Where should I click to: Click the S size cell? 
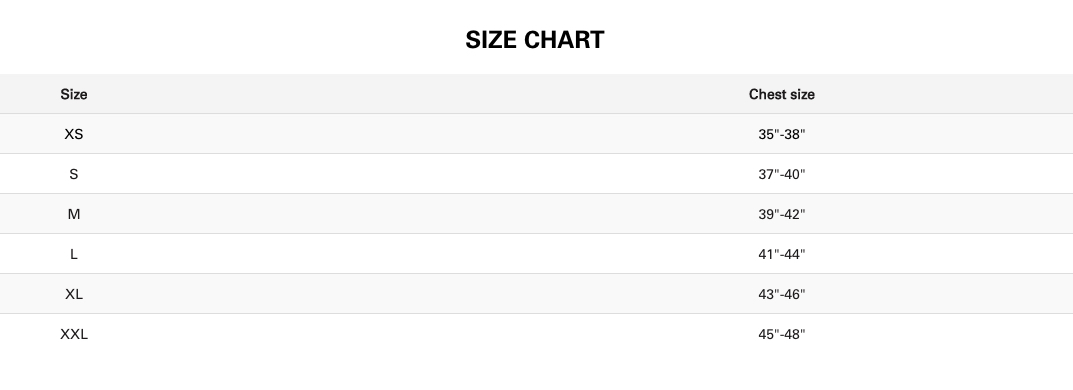pos(74,174)
